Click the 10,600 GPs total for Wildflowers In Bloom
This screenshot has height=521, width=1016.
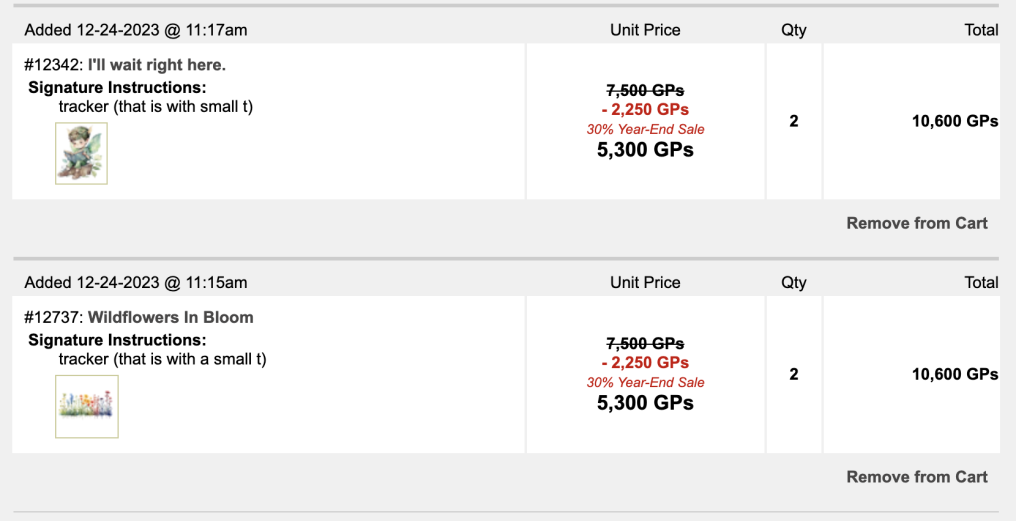(x=955, y=374)
